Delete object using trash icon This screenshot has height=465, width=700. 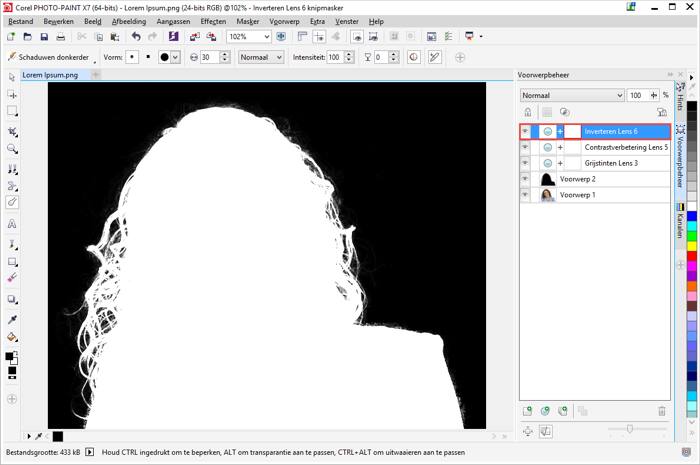click(x=661, y=411)
